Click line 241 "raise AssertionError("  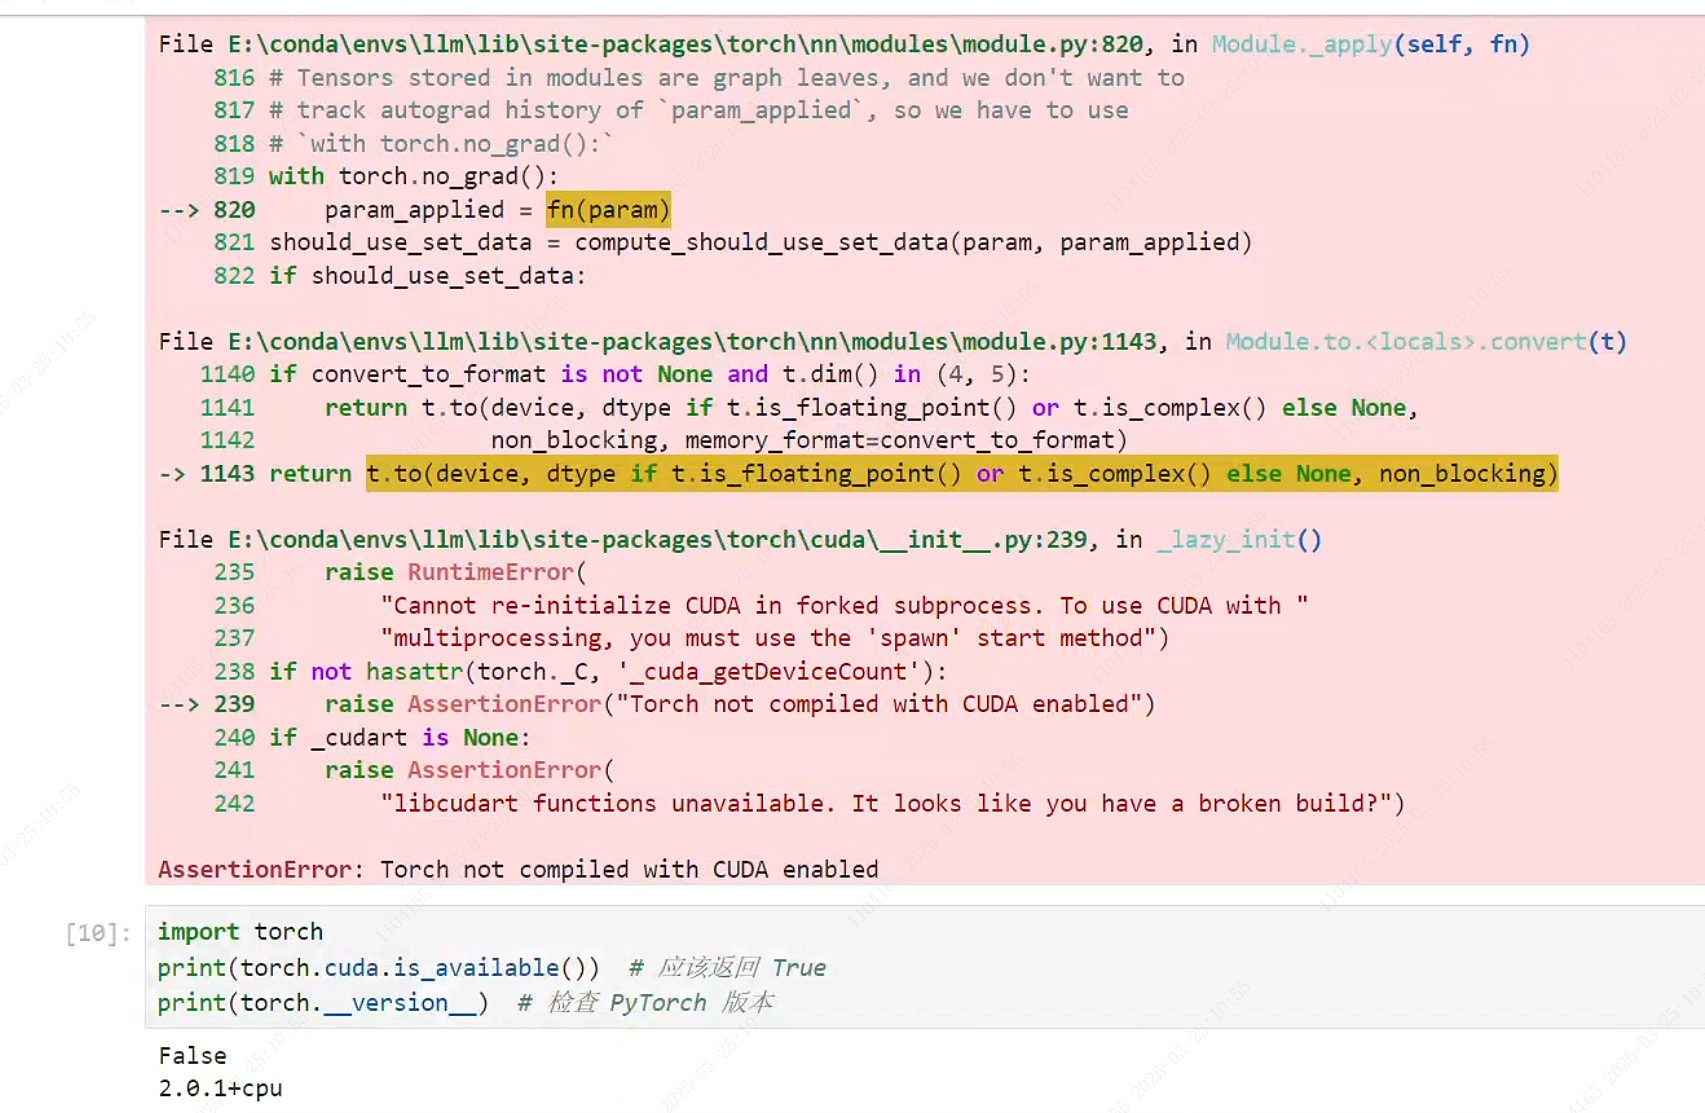[x=469, y=770]
